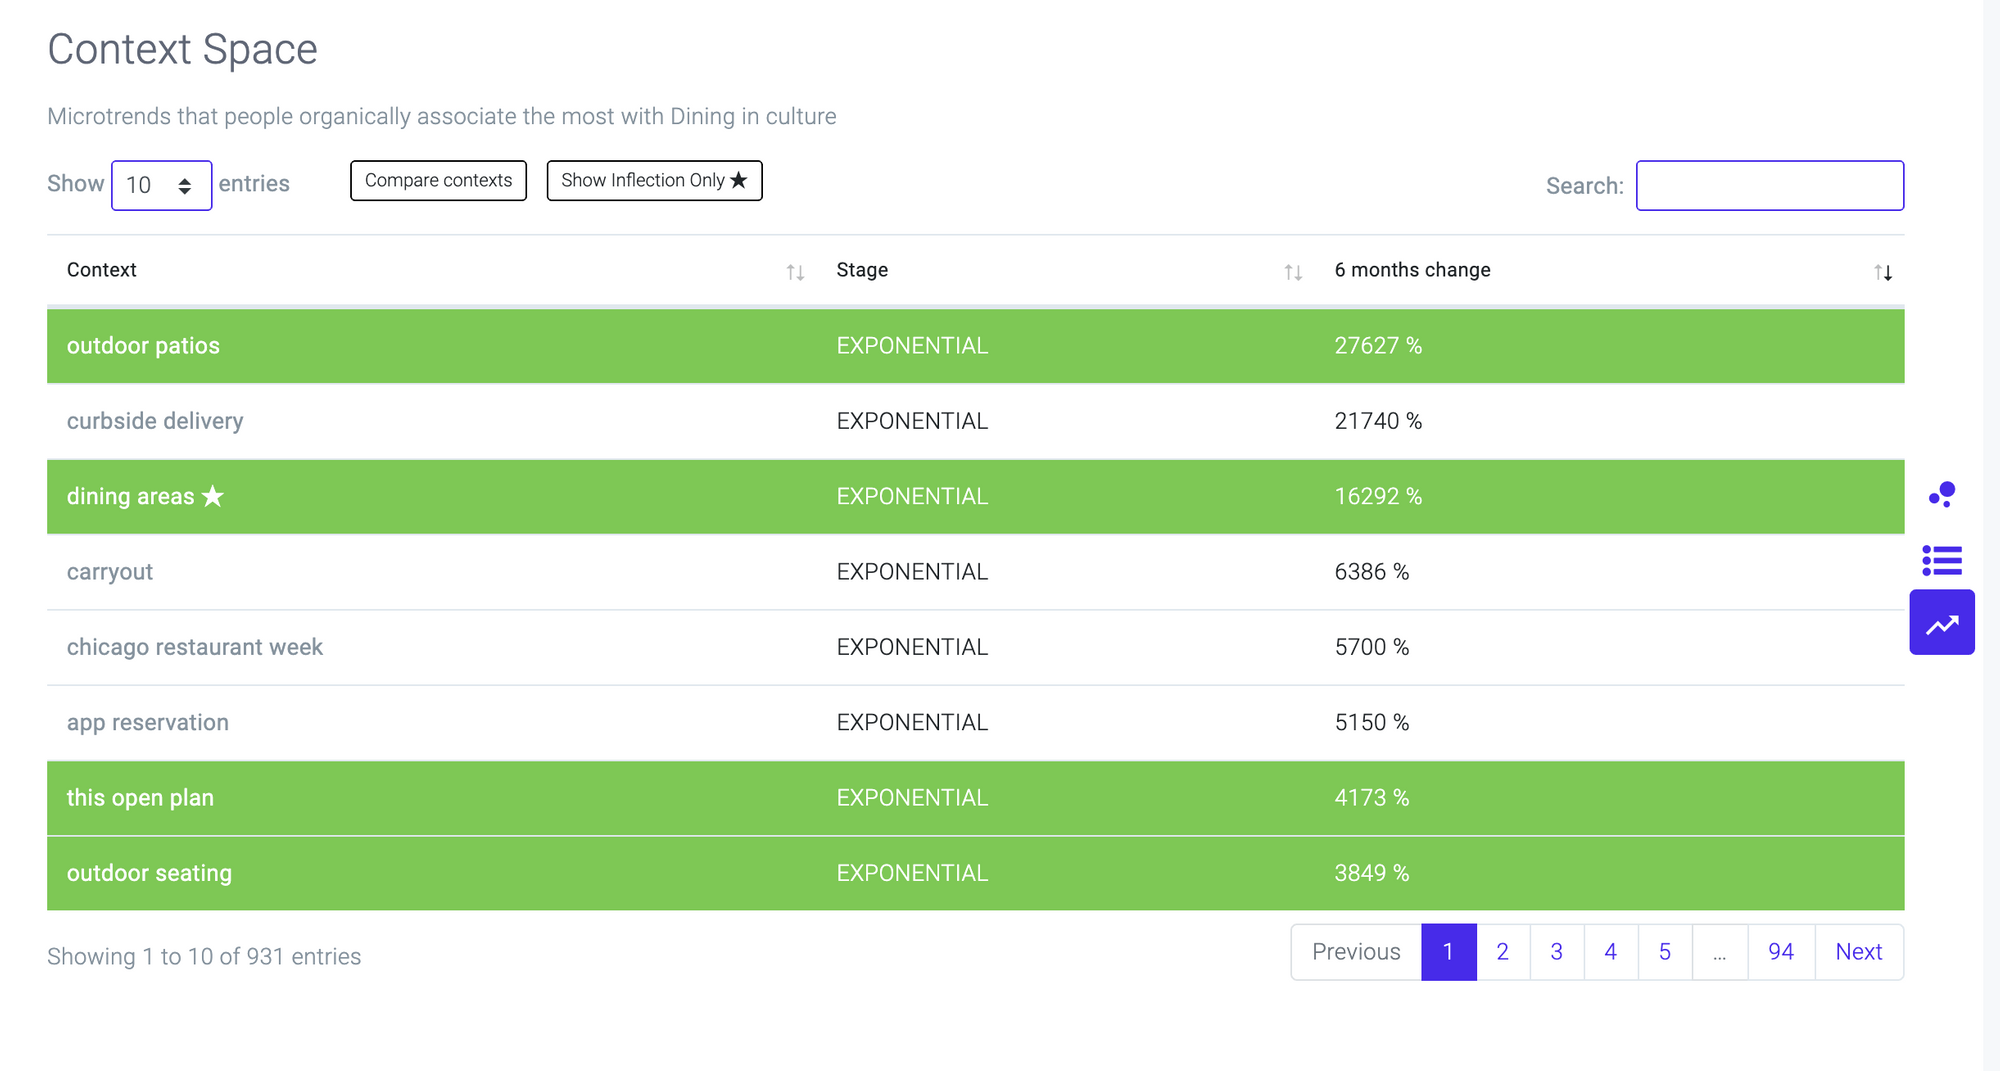Image resolution: width=2000 pixels, height=1071 pixels.
Task: Select the trend line chart icon
Action: pos(1942,623)
